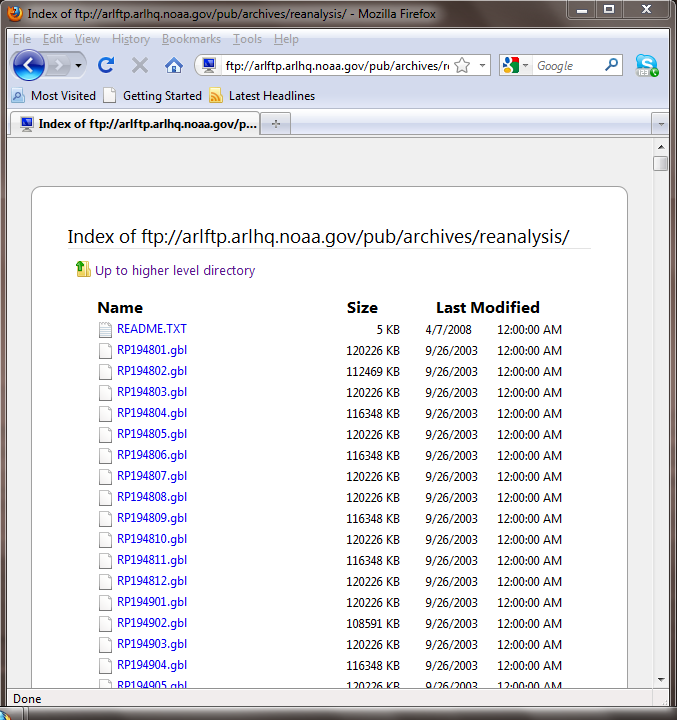Click the Stop loading X button
Viewport: 677px width, 720px height.
pyautogui.click(x=140, y=66)
